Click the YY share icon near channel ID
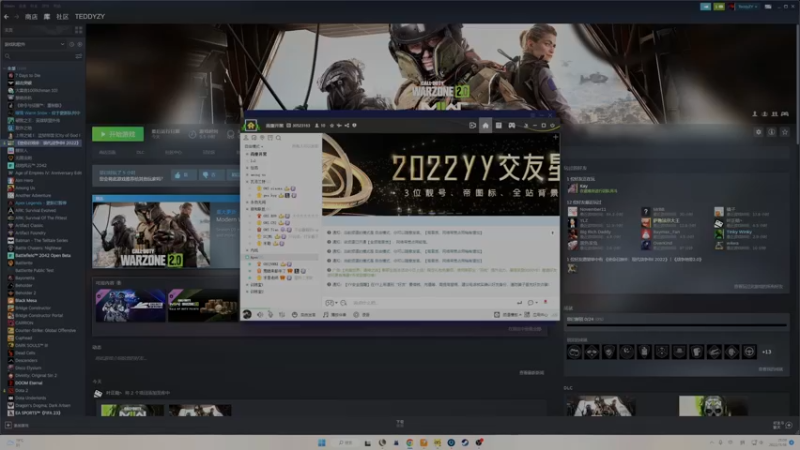 point(347,126)
